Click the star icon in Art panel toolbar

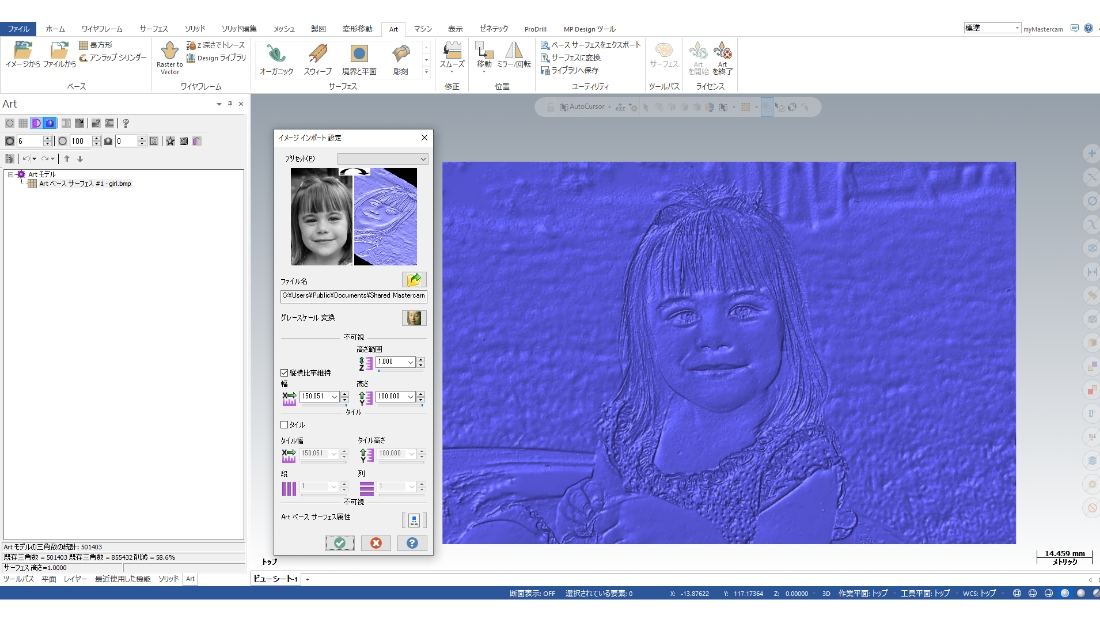point(170,141)
